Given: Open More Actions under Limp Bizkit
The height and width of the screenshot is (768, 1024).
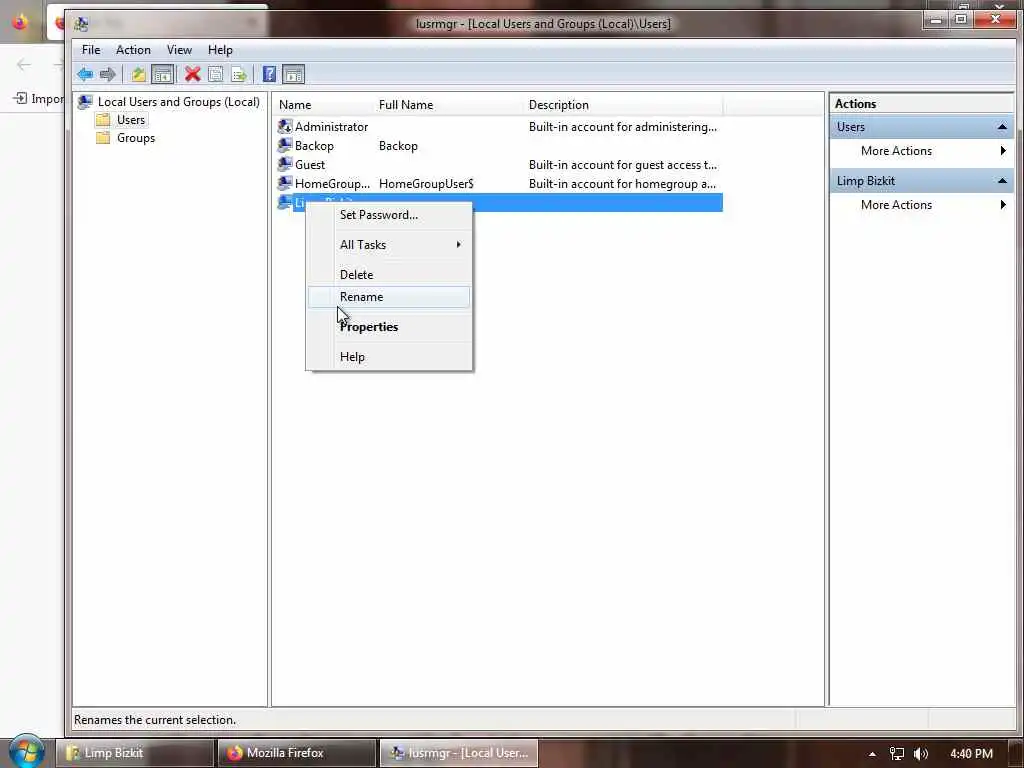Looking at the screenshot, I should click(x=921, y=204).
